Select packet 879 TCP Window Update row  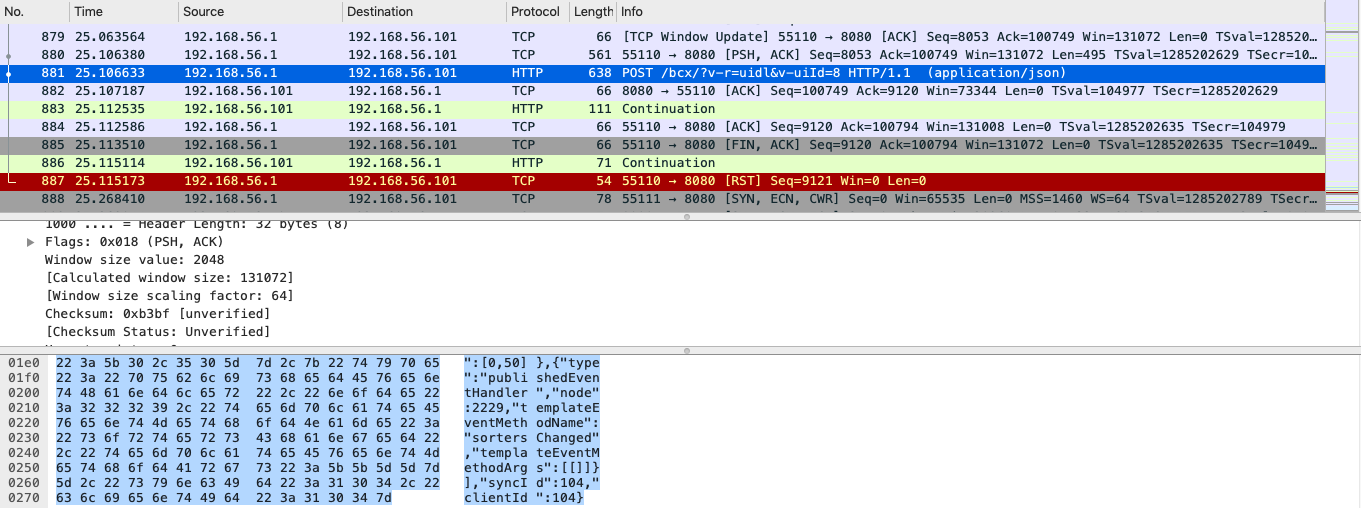point(662,37)
